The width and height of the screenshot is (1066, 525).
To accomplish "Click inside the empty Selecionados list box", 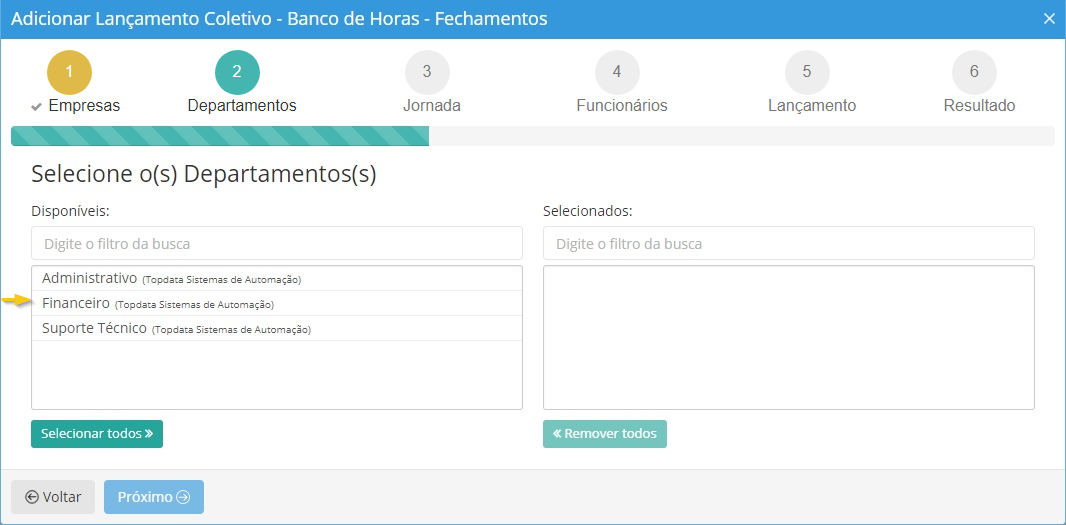I will (788, 337).
